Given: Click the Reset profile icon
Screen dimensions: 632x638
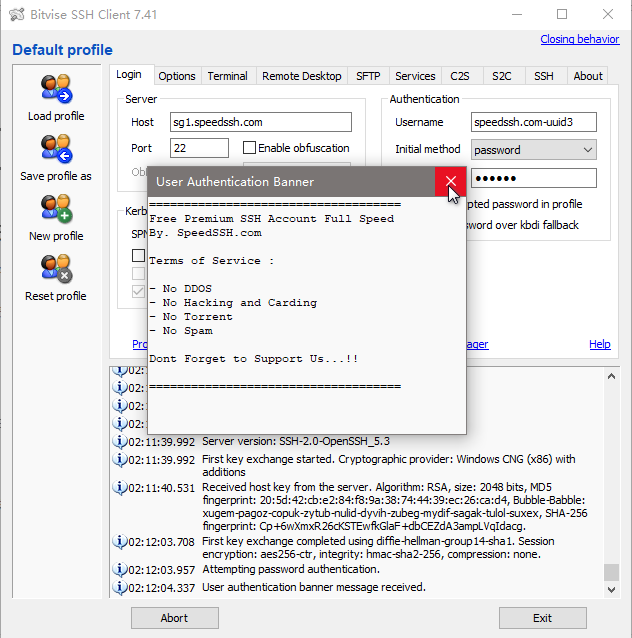Looking at the screenshot, I should 56,269.
